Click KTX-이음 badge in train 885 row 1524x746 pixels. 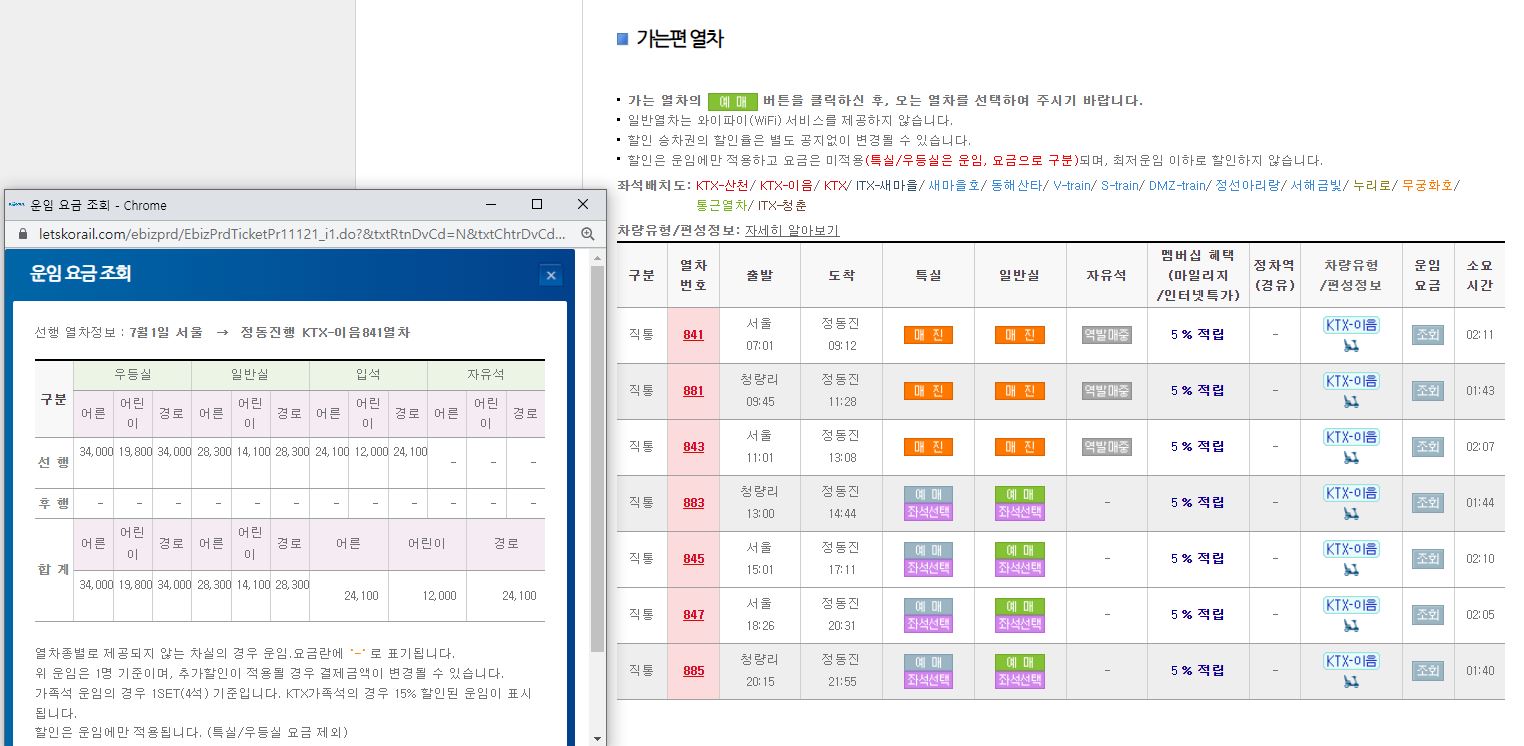pos(1351,661)
